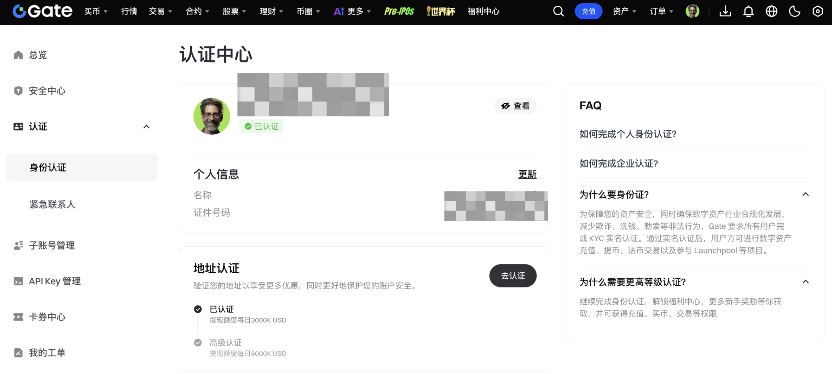
Task: Click the large profile avatar photo
Action: (212, 116)
